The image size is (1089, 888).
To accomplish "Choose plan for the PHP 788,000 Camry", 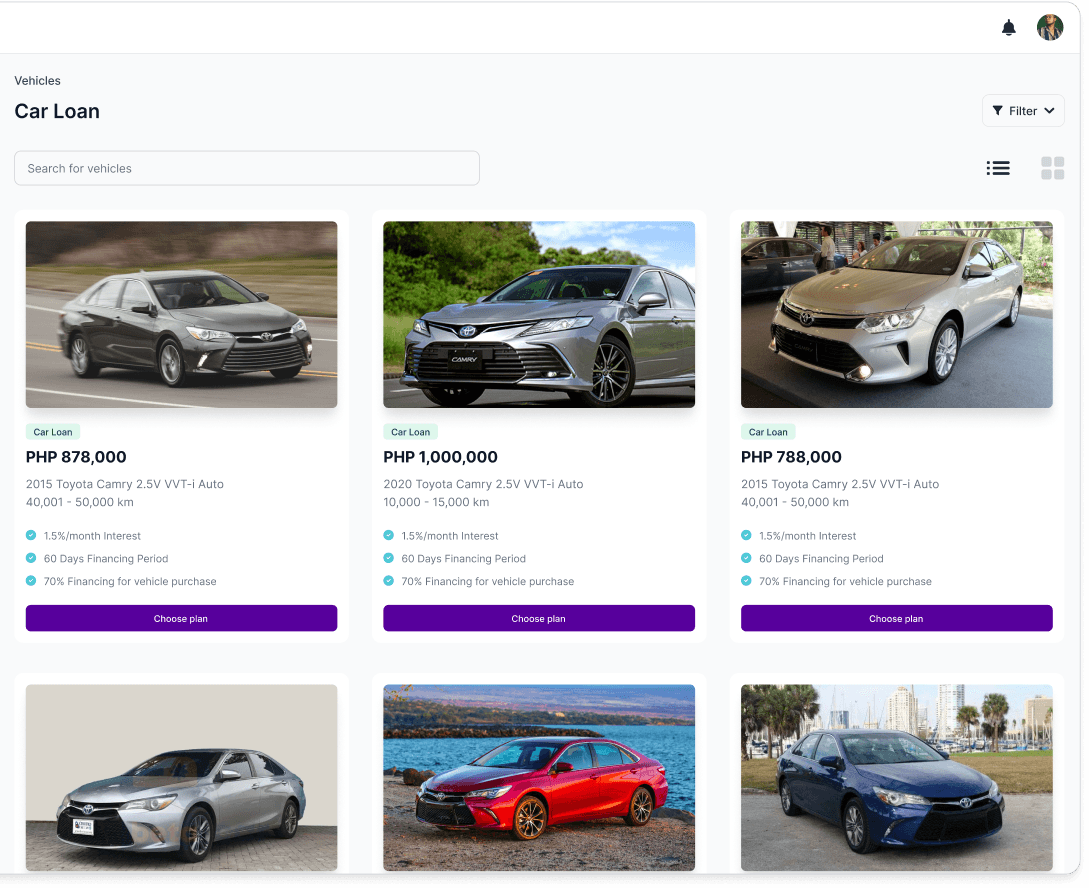I will click(896, 618).
